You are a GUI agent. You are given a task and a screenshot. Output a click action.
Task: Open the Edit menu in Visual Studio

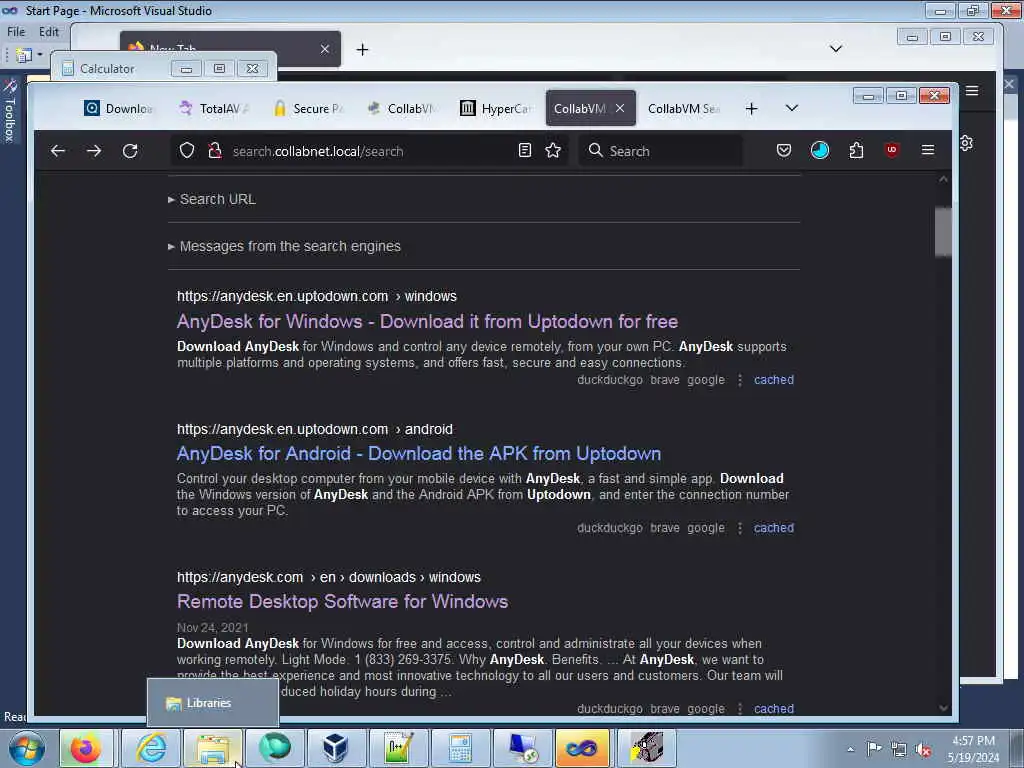point(48,31)
